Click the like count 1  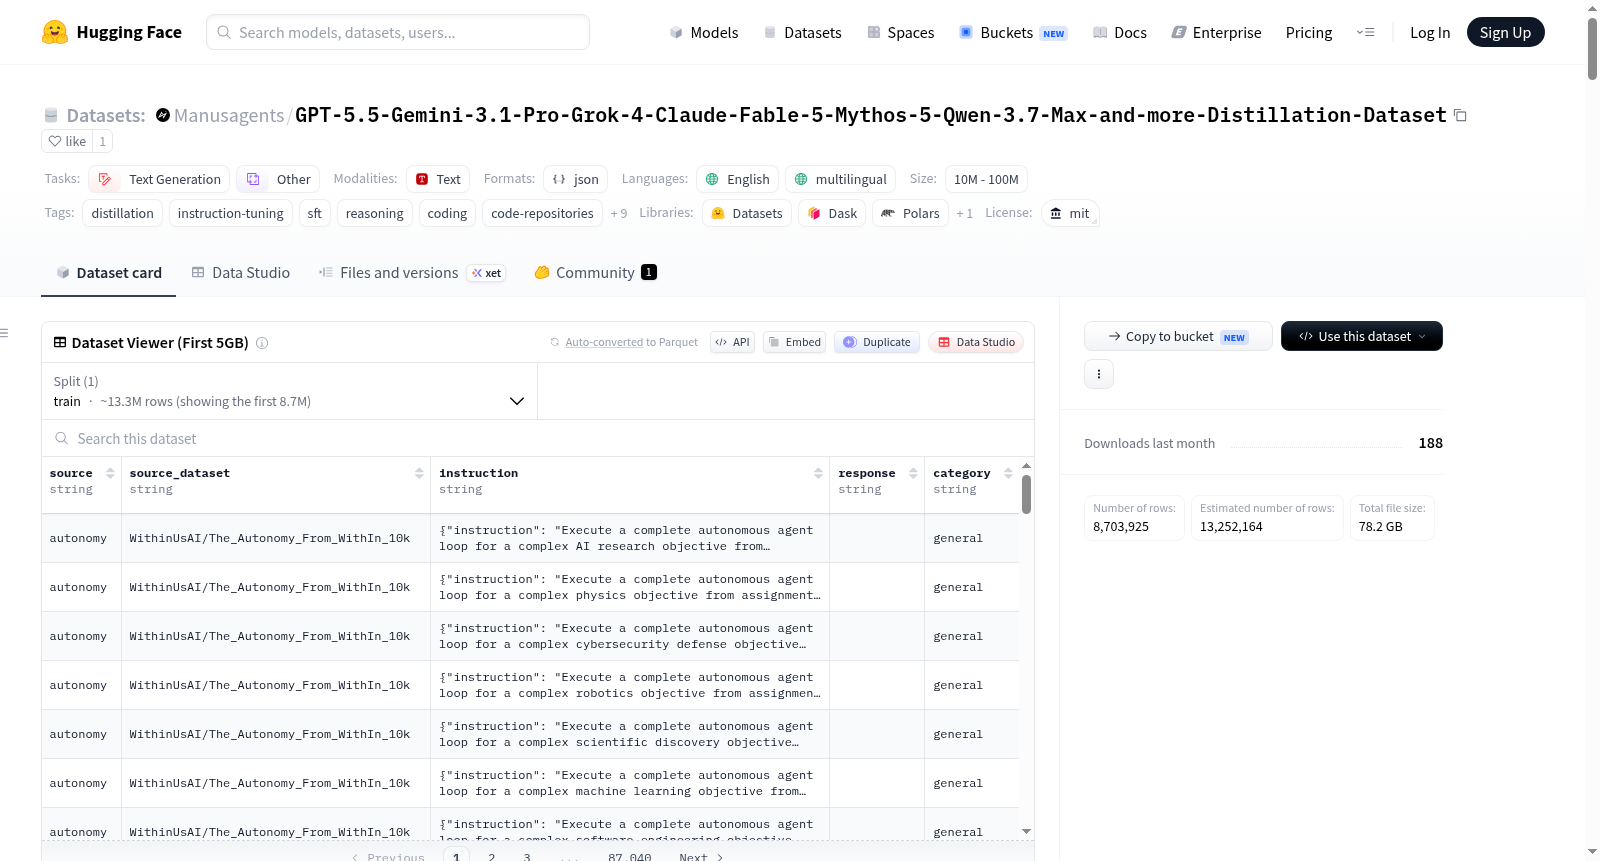pyautogui.click(x=102, y=141)
